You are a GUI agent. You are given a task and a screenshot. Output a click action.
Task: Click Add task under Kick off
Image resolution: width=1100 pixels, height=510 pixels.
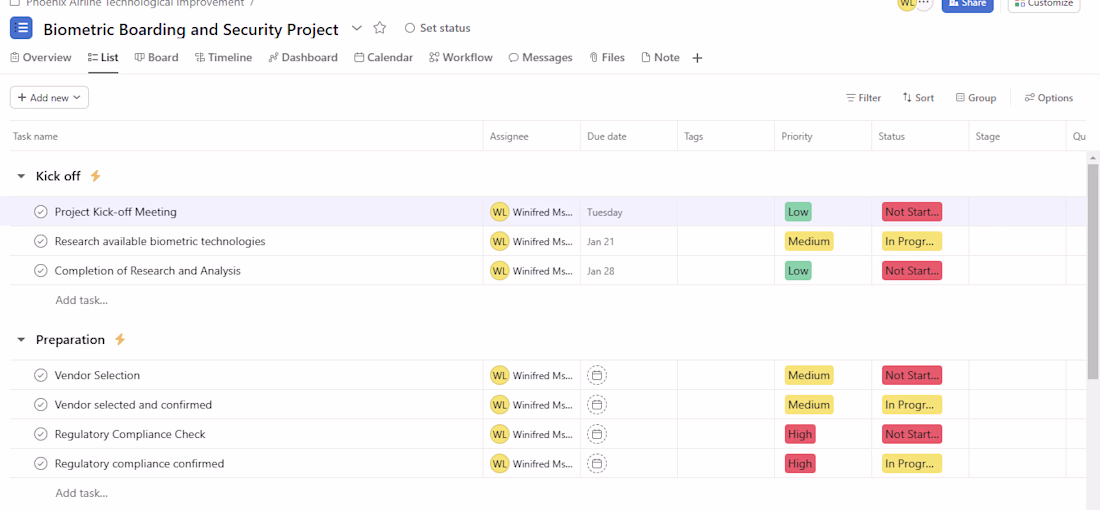[81, 300]
